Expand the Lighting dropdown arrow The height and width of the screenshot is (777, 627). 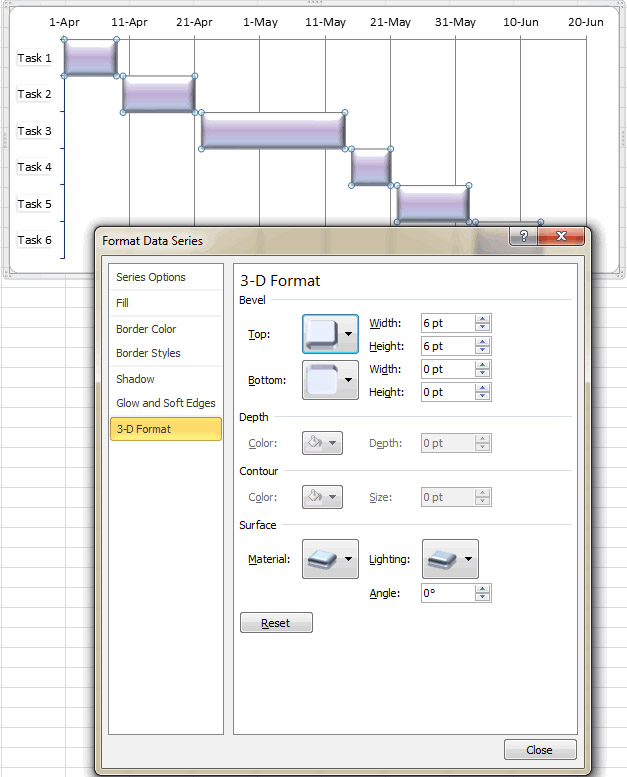468,560
